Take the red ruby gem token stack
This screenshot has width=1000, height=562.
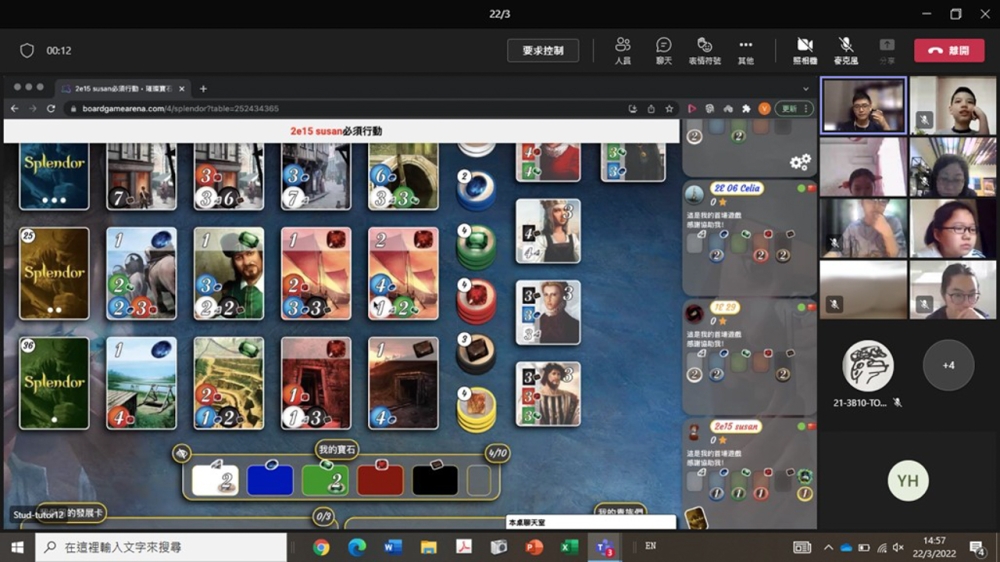click(x=476, y=300)
